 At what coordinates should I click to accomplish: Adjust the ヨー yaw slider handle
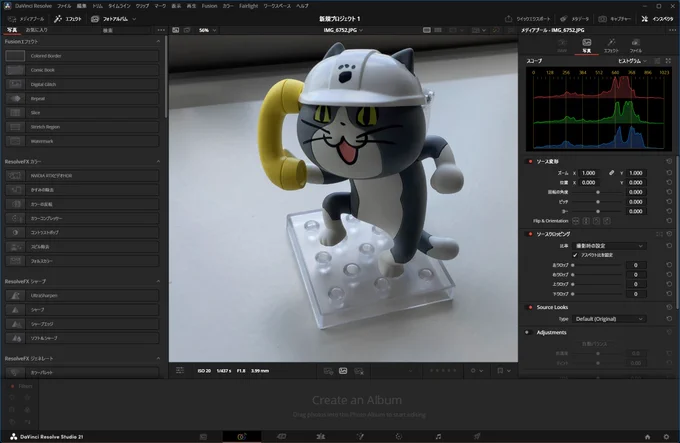tap(598, 211)
